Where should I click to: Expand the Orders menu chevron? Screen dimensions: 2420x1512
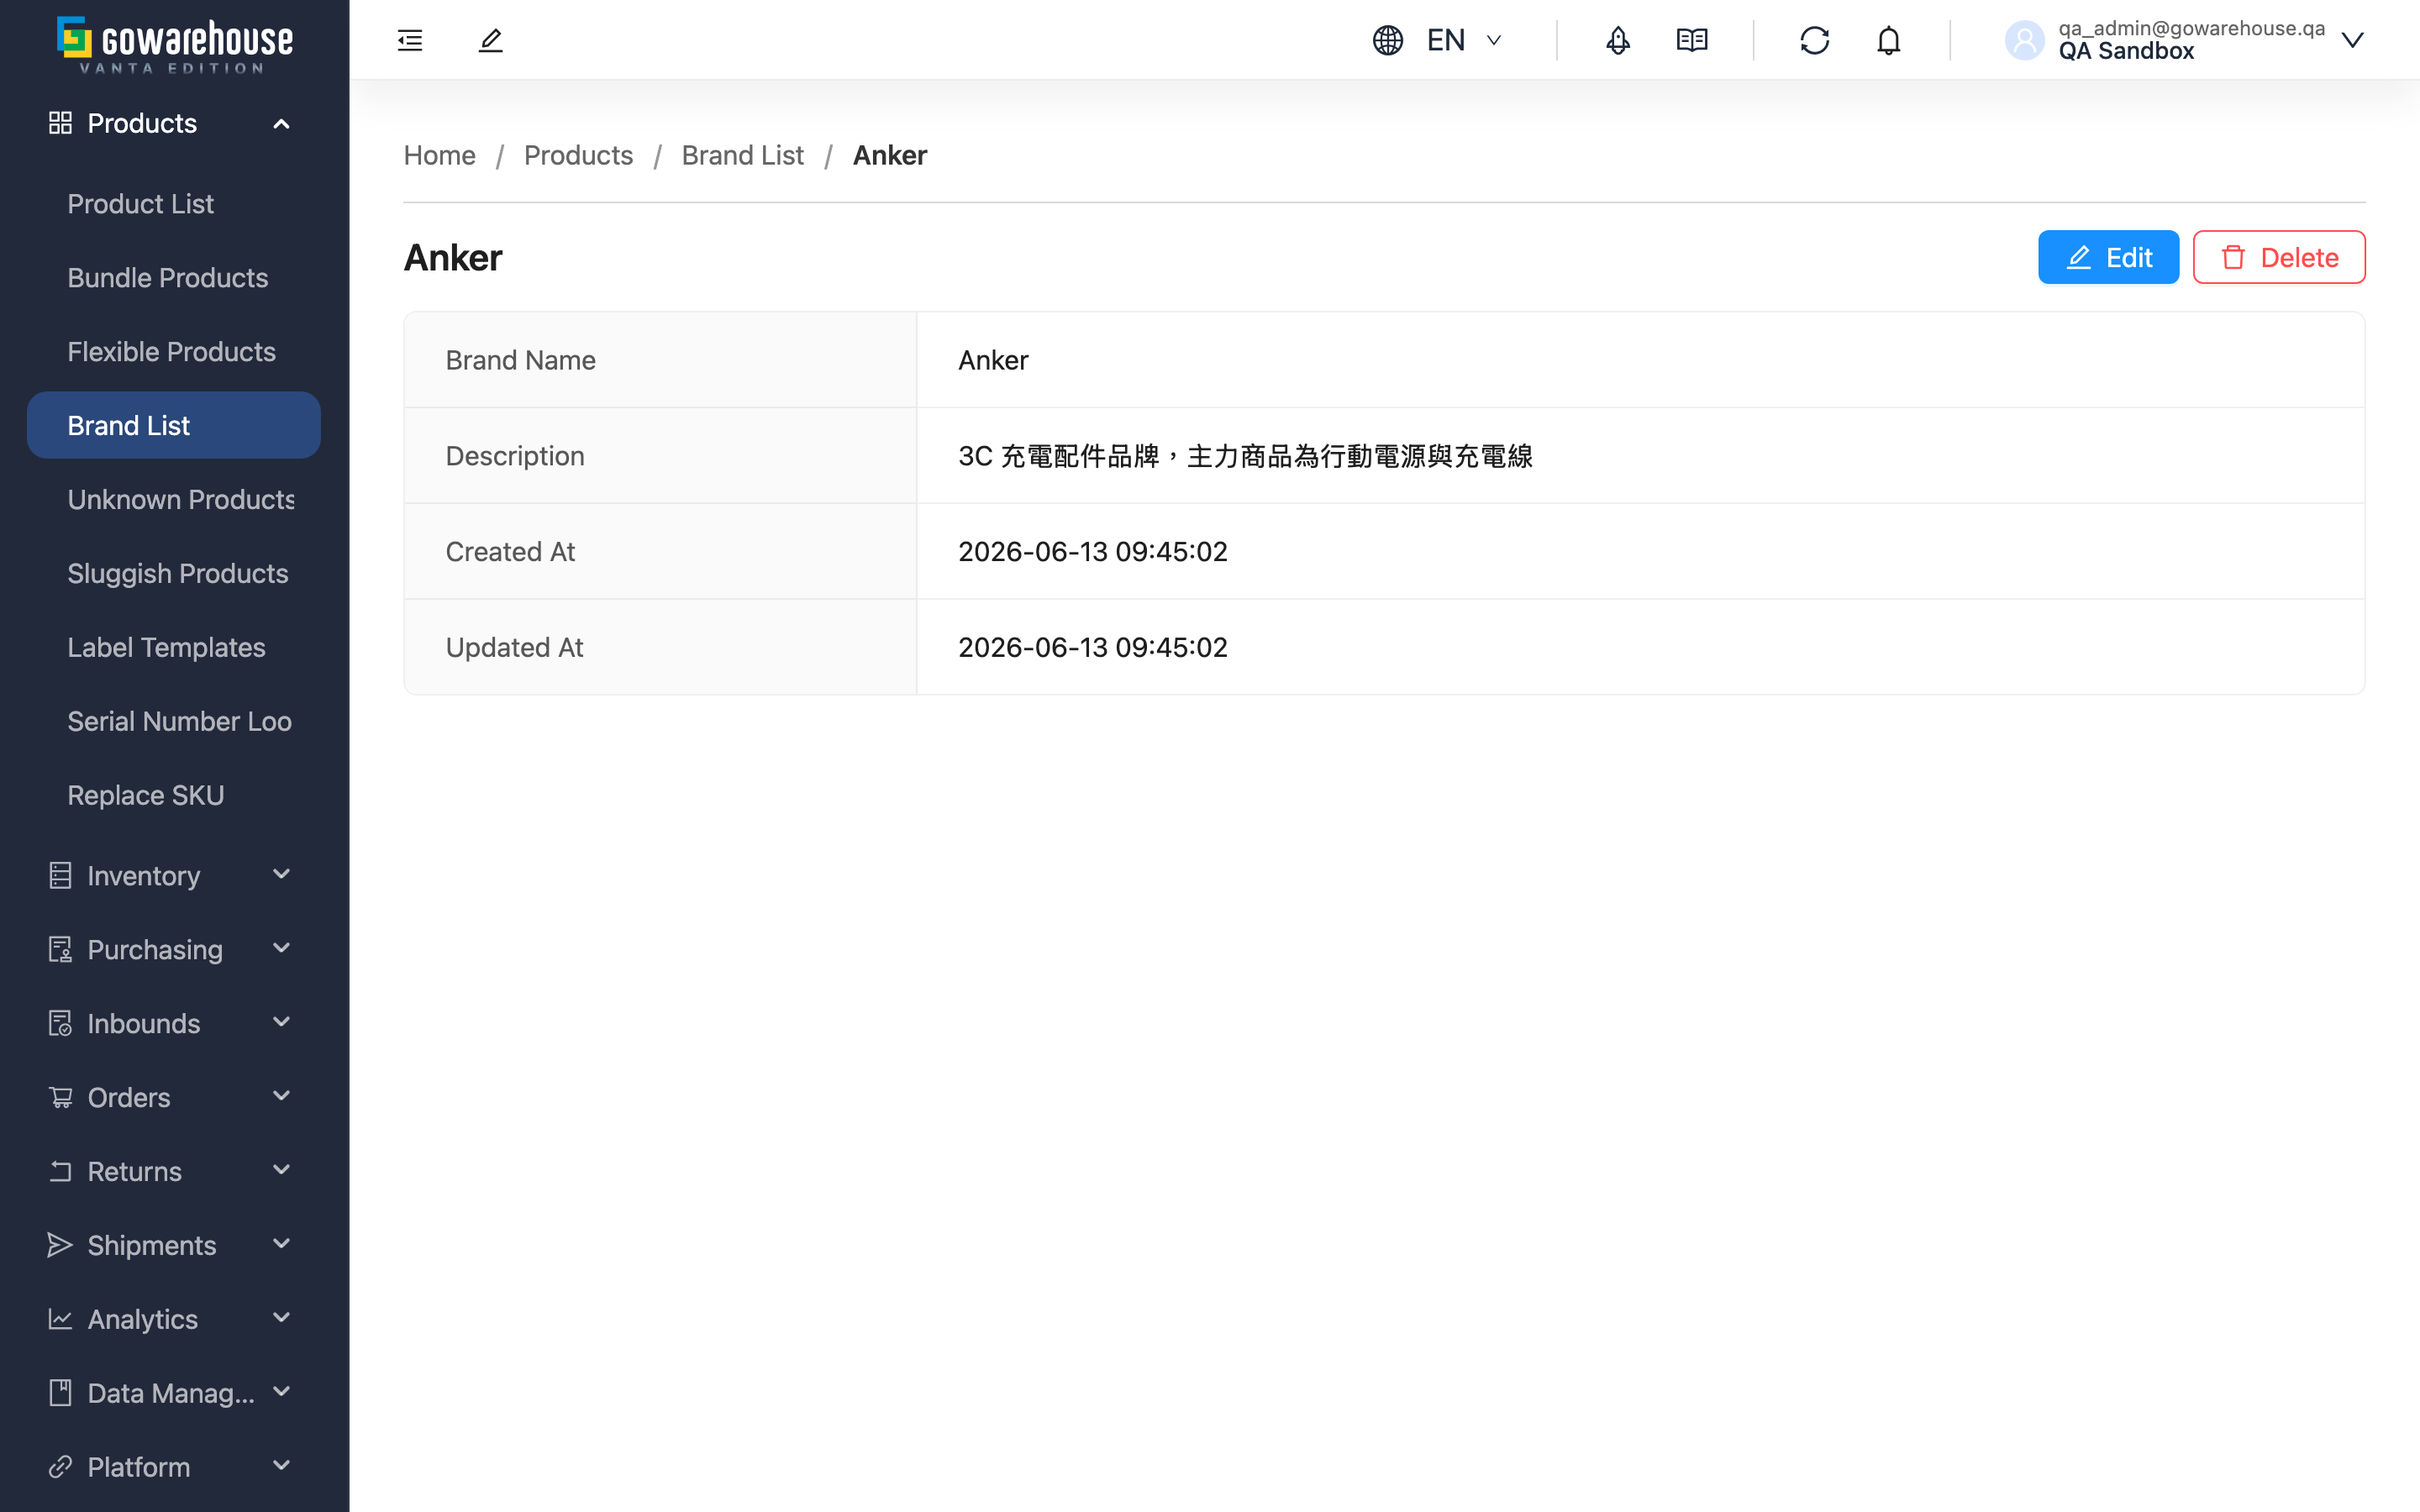pyautogui.click(x=281, y=1096)
